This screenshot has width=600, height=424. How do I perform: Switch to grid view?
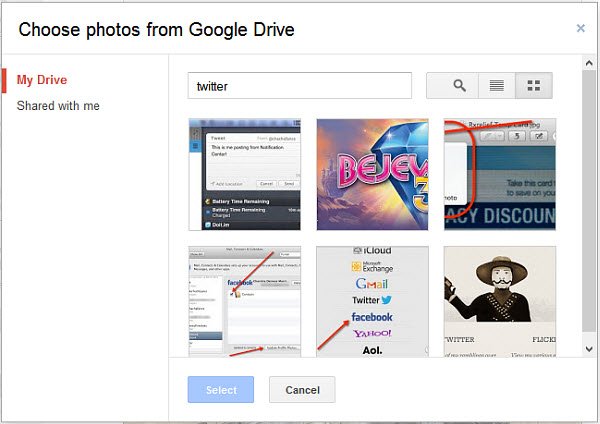point(534,85)
